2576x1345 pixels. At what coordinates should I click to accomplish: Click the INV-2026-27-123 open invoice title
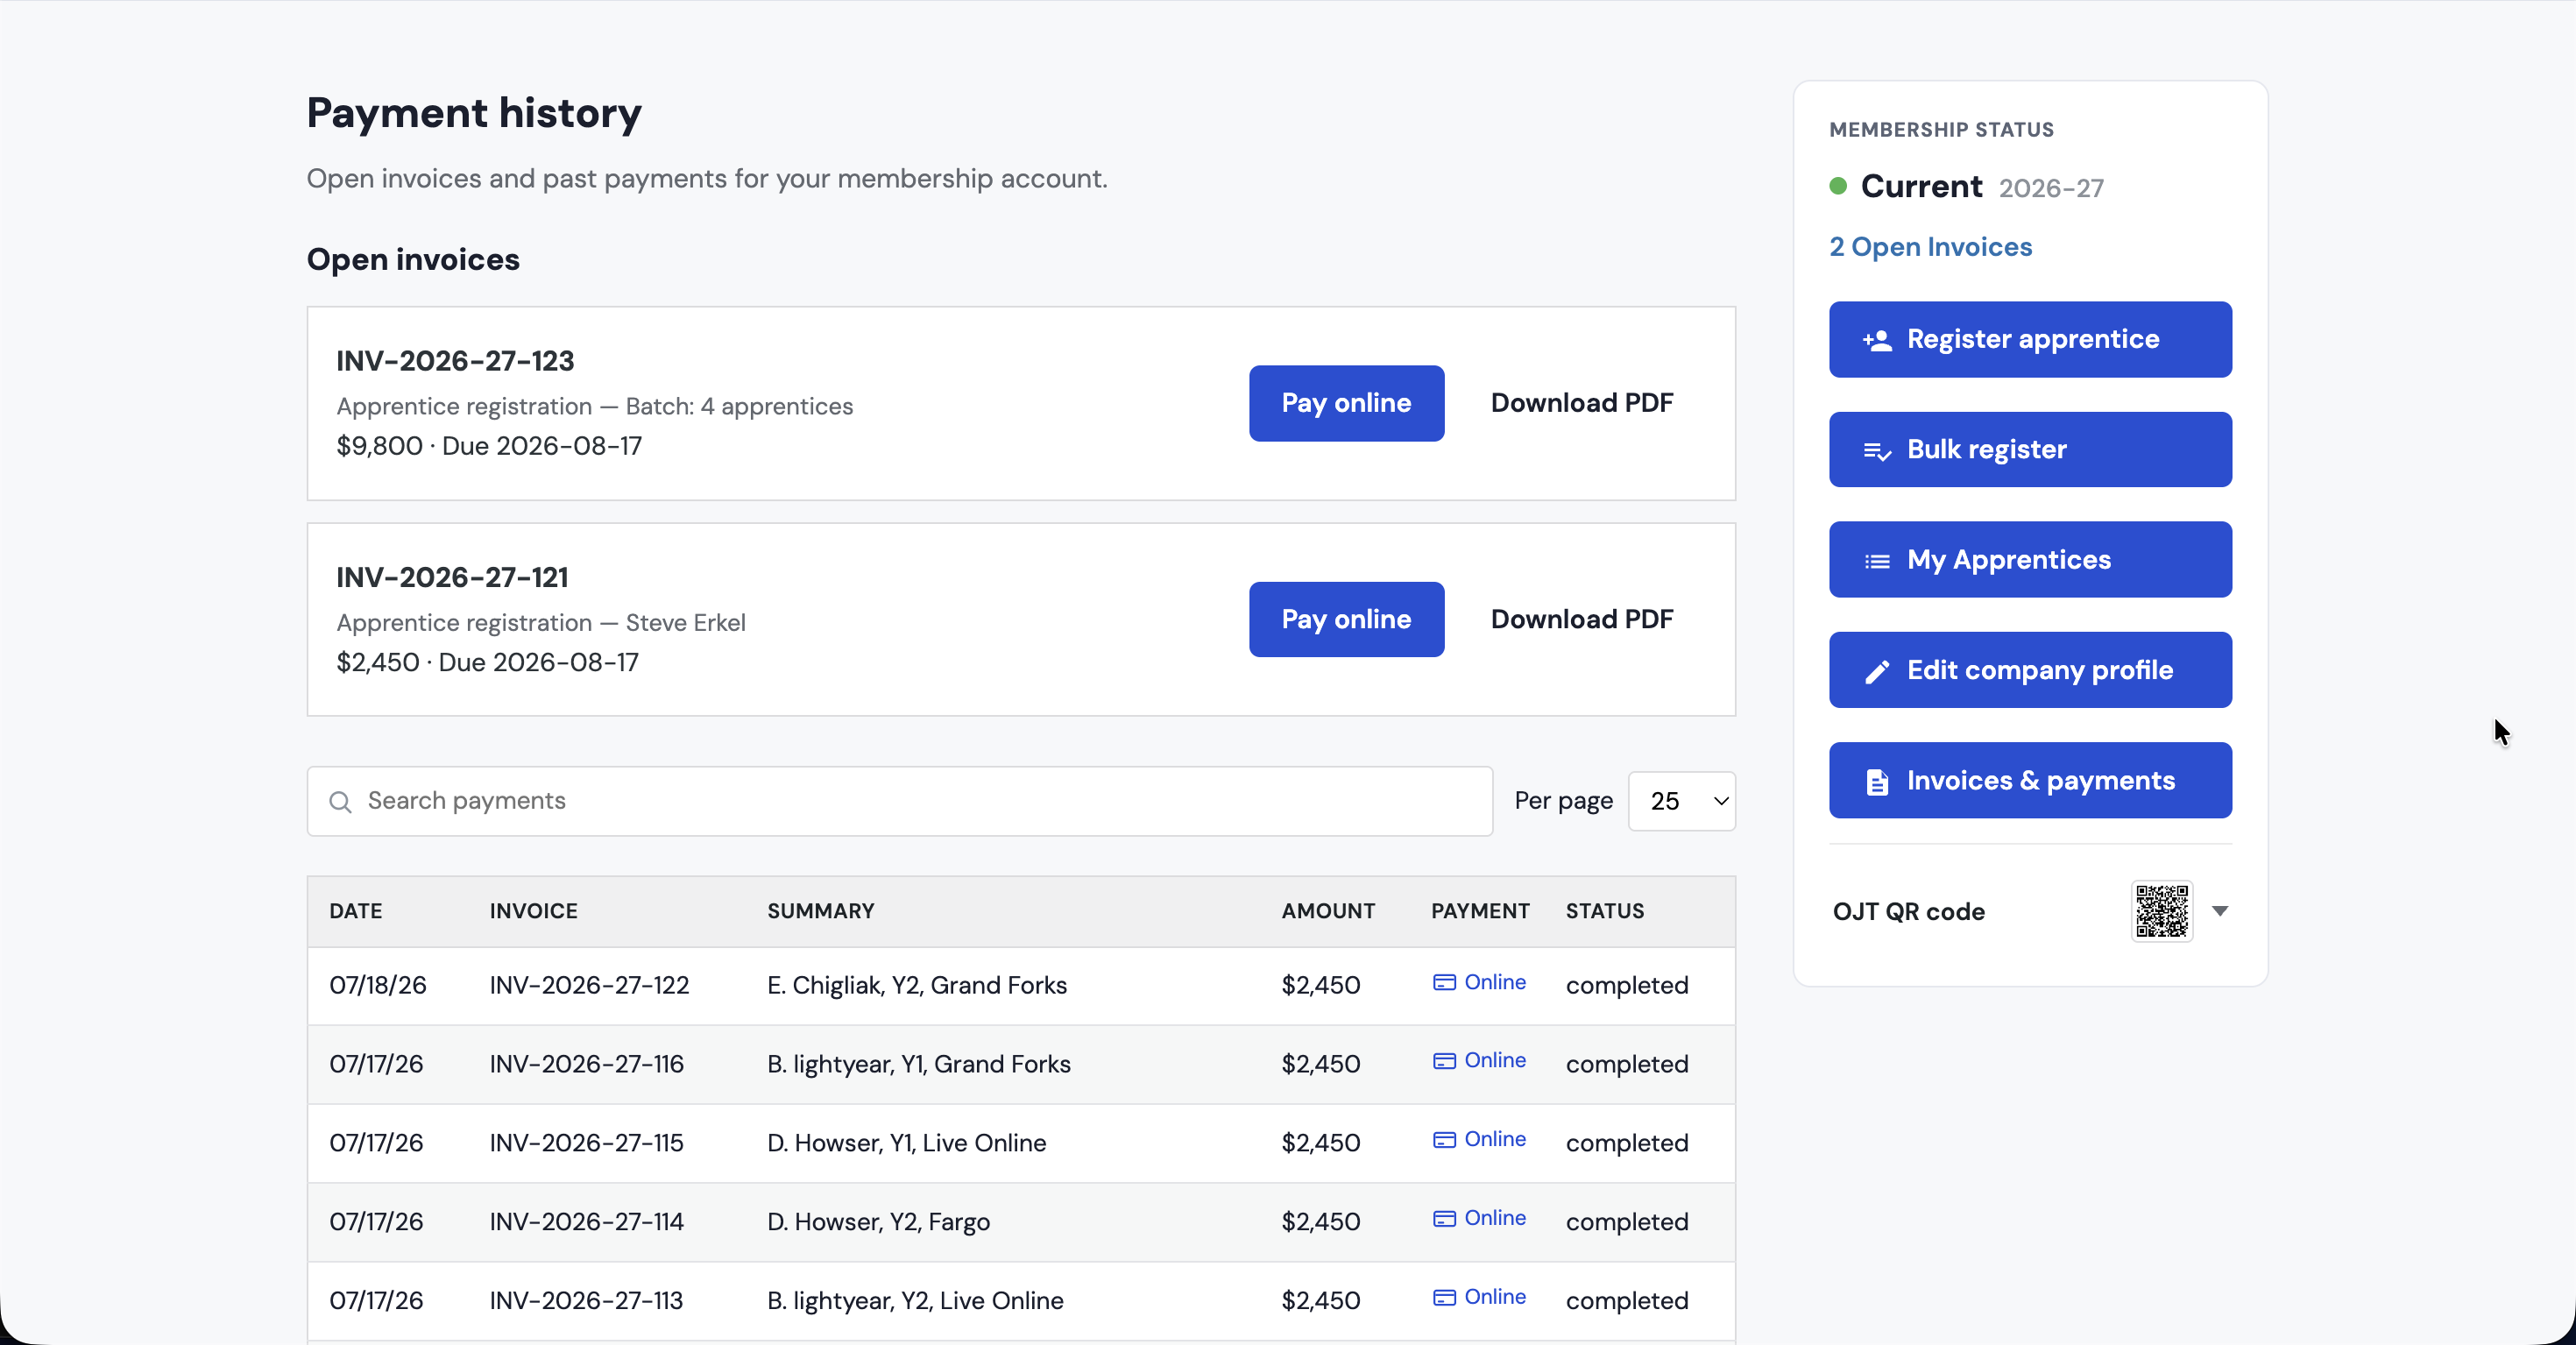455,361
